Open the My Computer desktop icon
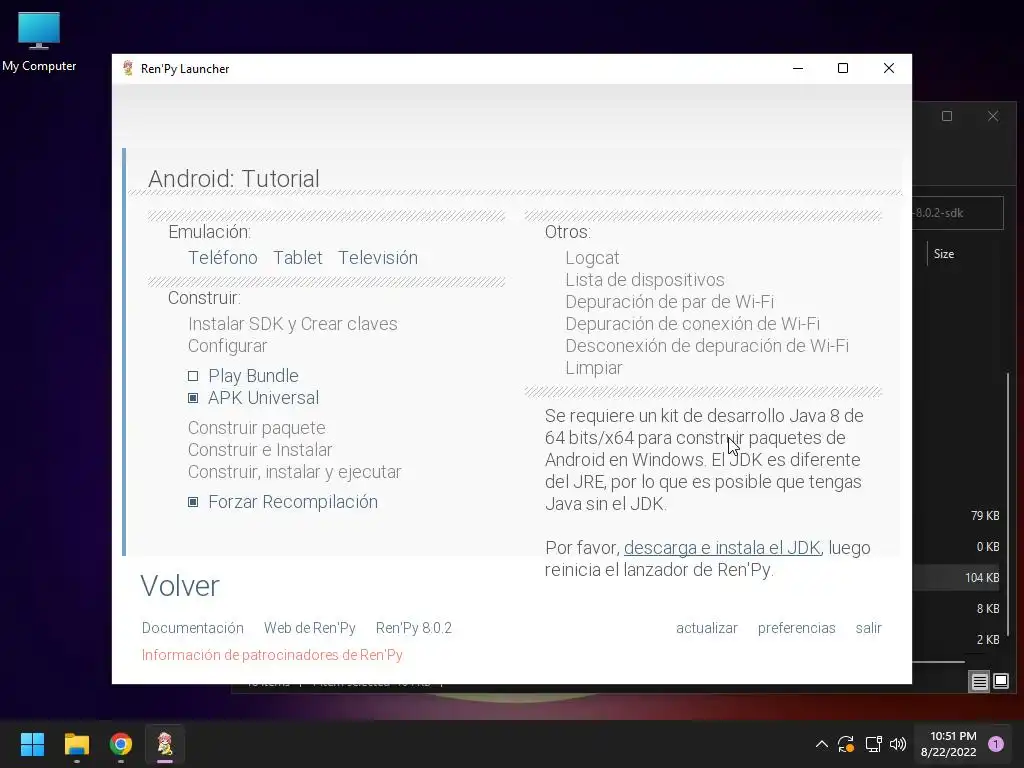This screenshot has height=768, width=1024. pyautogui.click(x=39, y=41)
